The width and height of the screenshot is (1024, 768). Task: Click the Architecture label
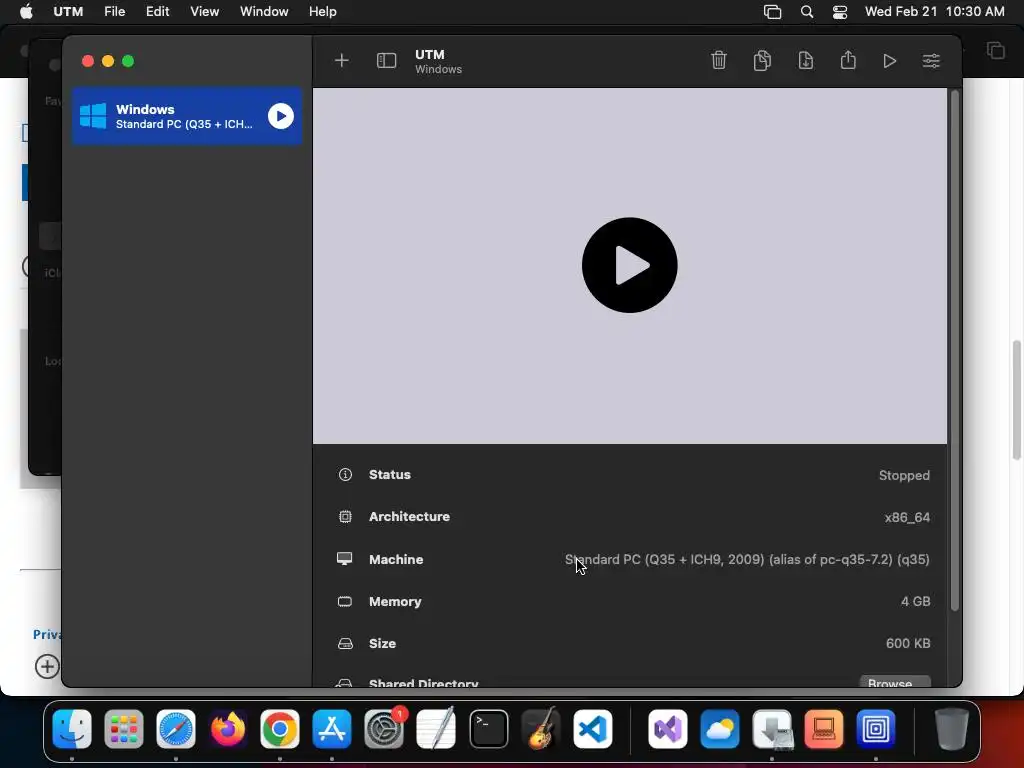[x=409, y=517]
